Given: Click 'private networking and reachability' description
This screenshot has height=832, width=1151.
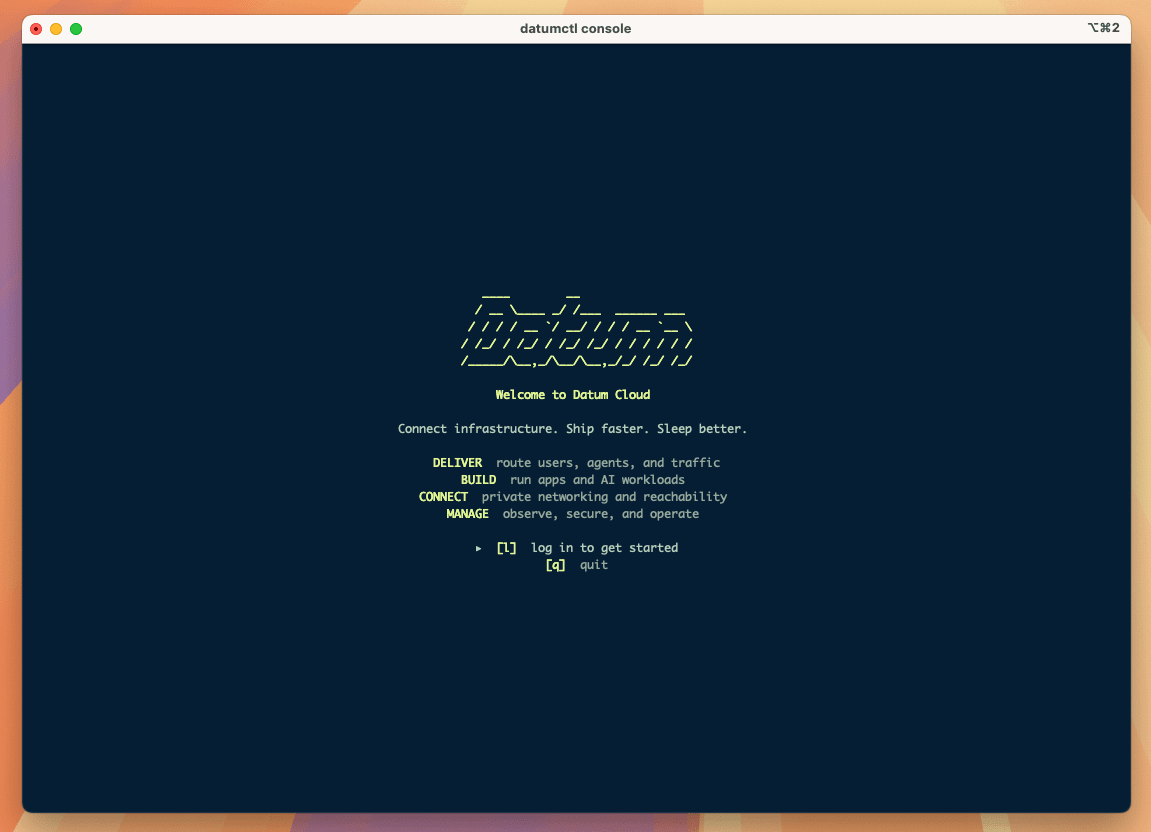Looking at the screenshot, I should 604,496.
